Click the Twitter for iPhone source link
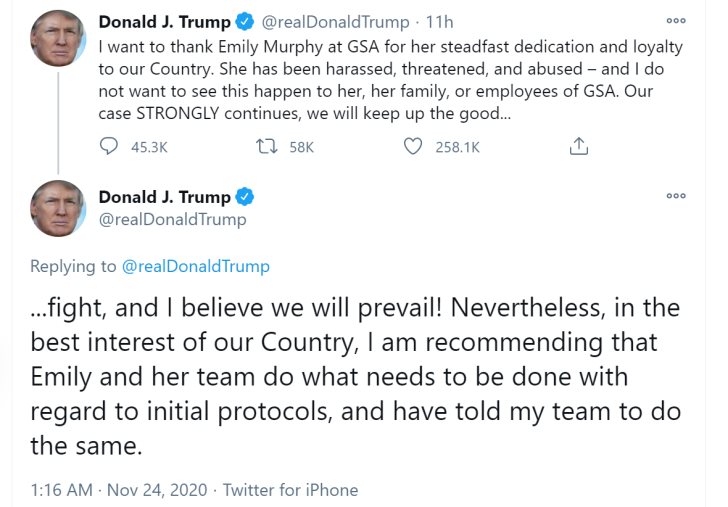728x507 pixels. point(290,490)
